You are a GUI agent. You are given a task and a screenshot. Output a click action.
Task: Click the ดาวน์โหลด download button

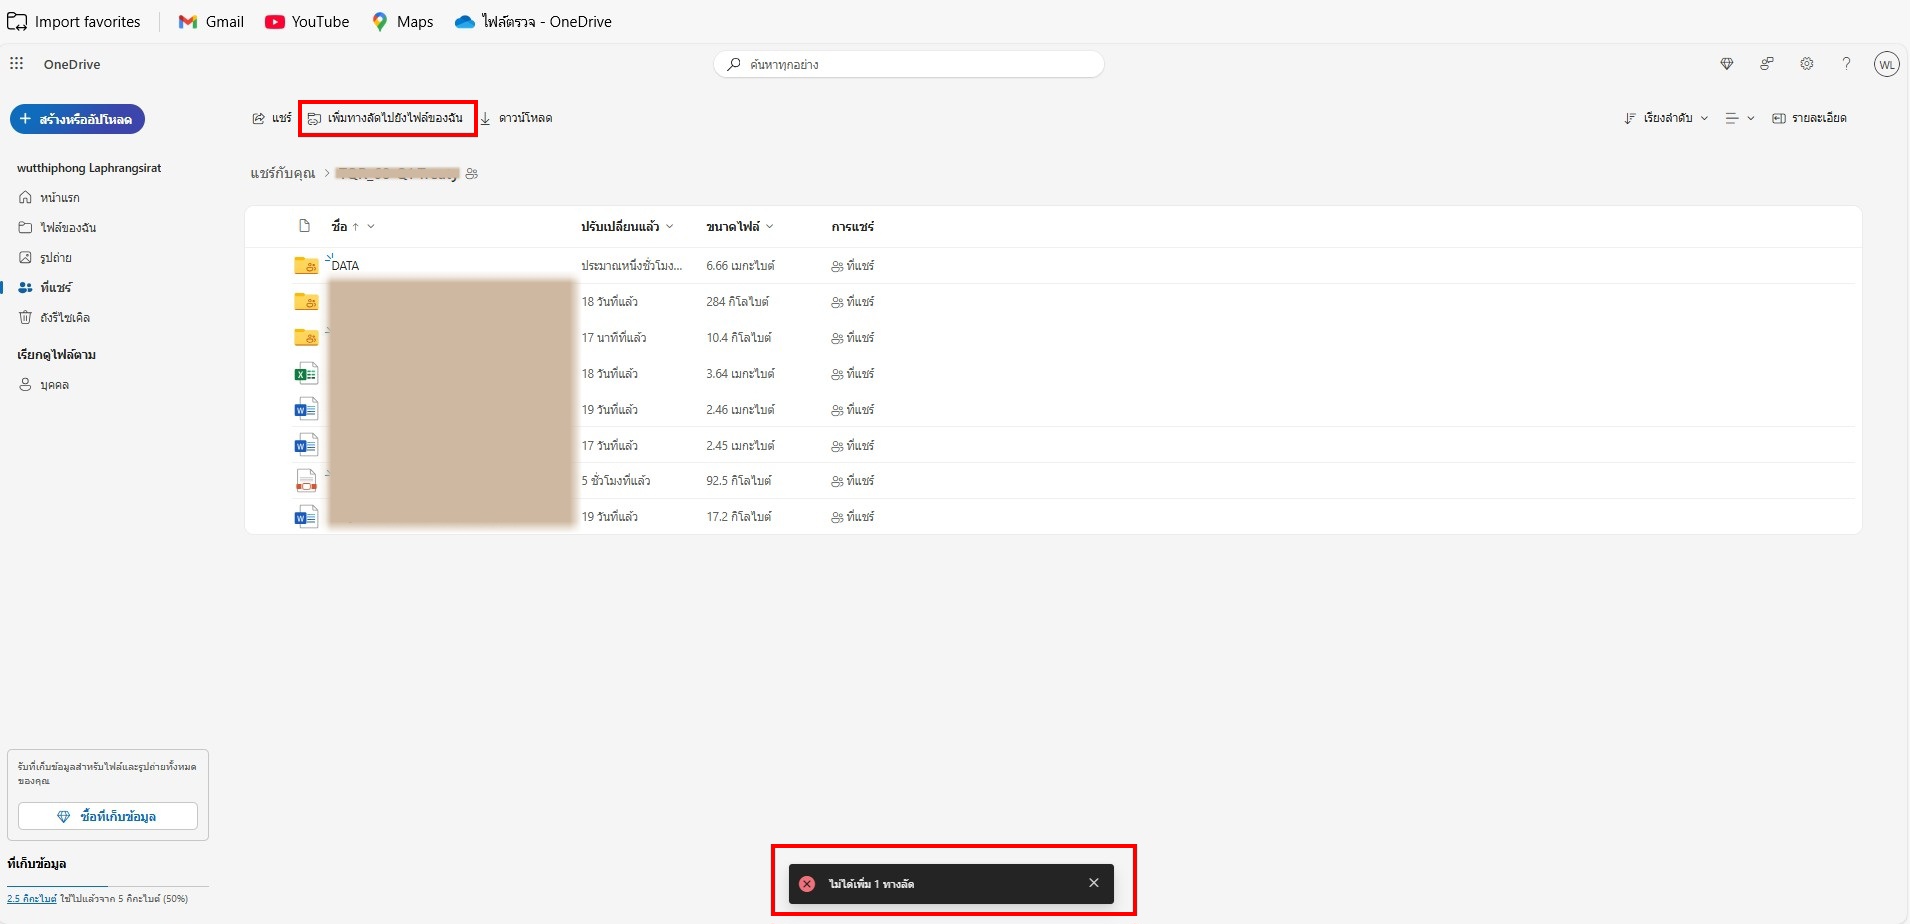(516, 118)
